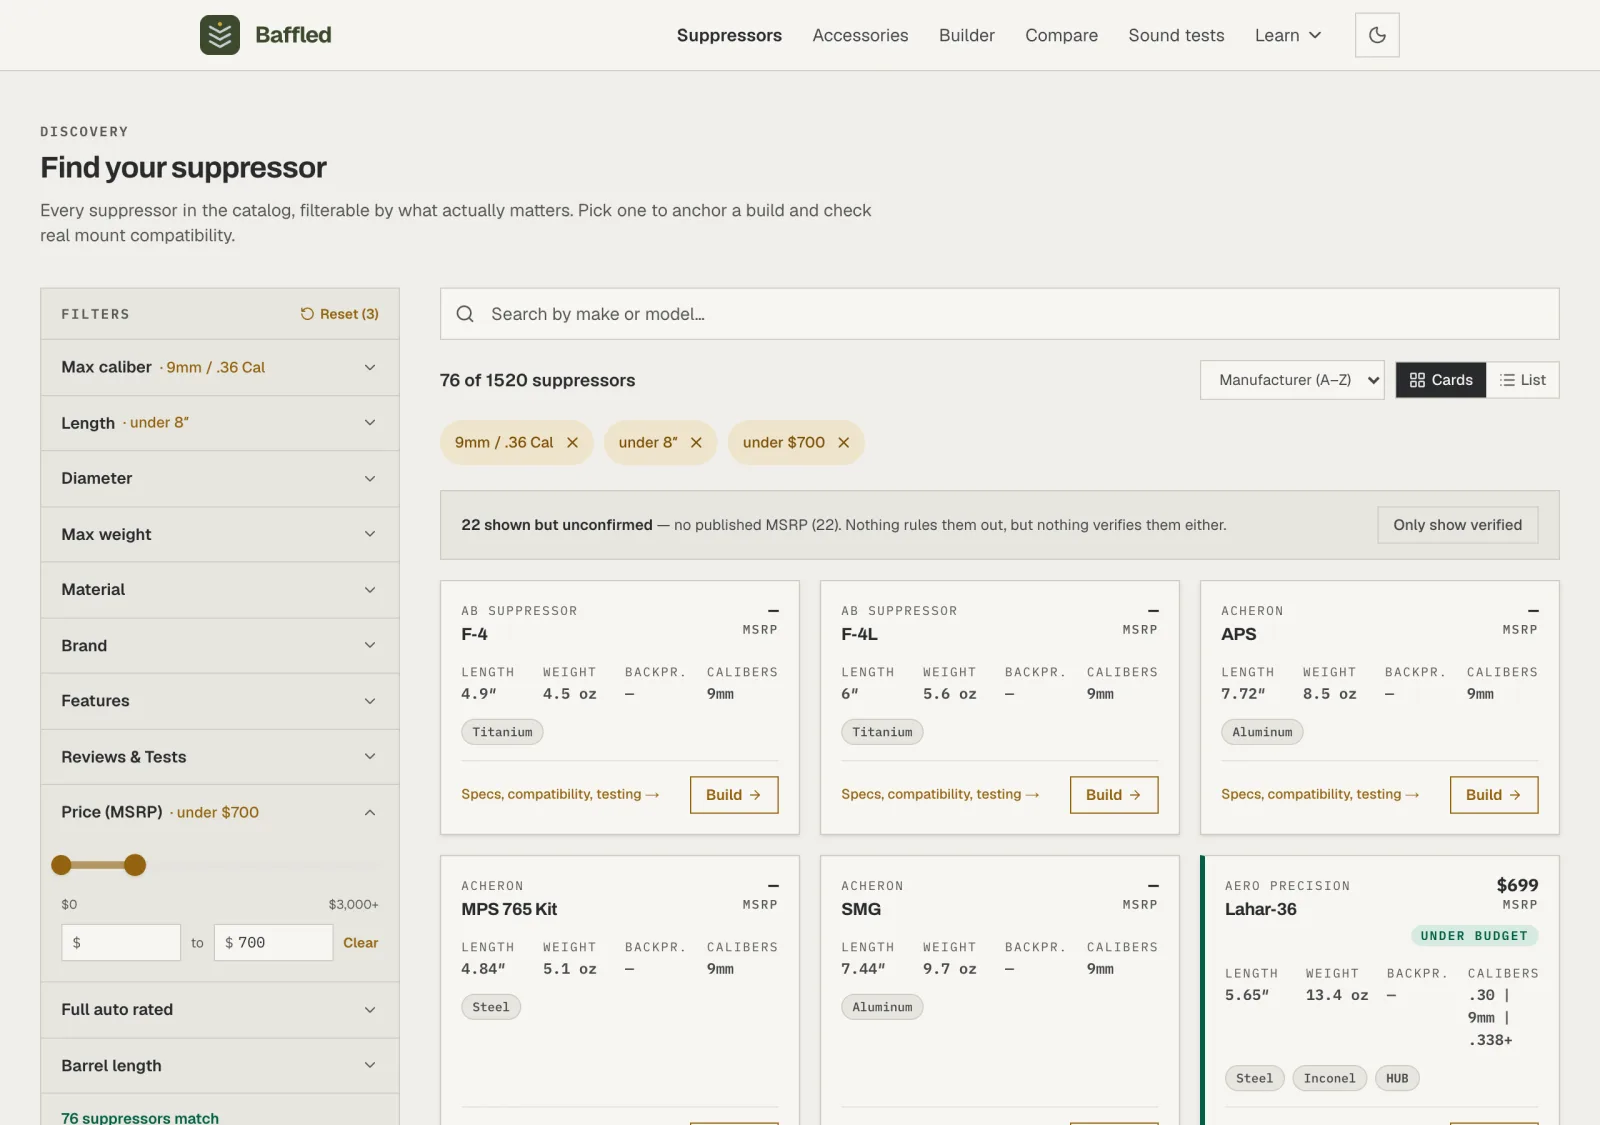Open the SMG card title
This screenshot has height=1125, width=1600.
pos(861,909)
